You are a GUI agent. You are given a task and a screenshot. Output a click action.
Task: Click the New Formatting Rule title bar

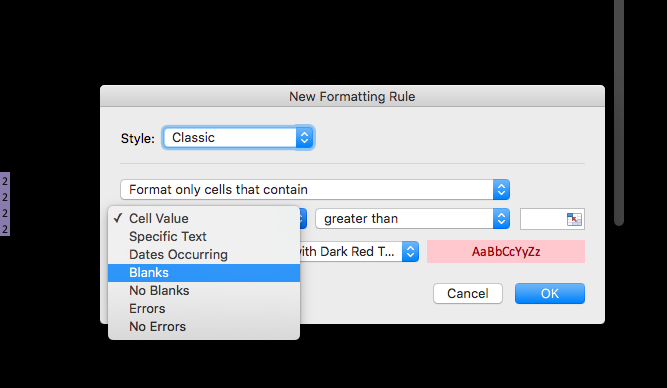pyautogui.click(x=352, y=97)
